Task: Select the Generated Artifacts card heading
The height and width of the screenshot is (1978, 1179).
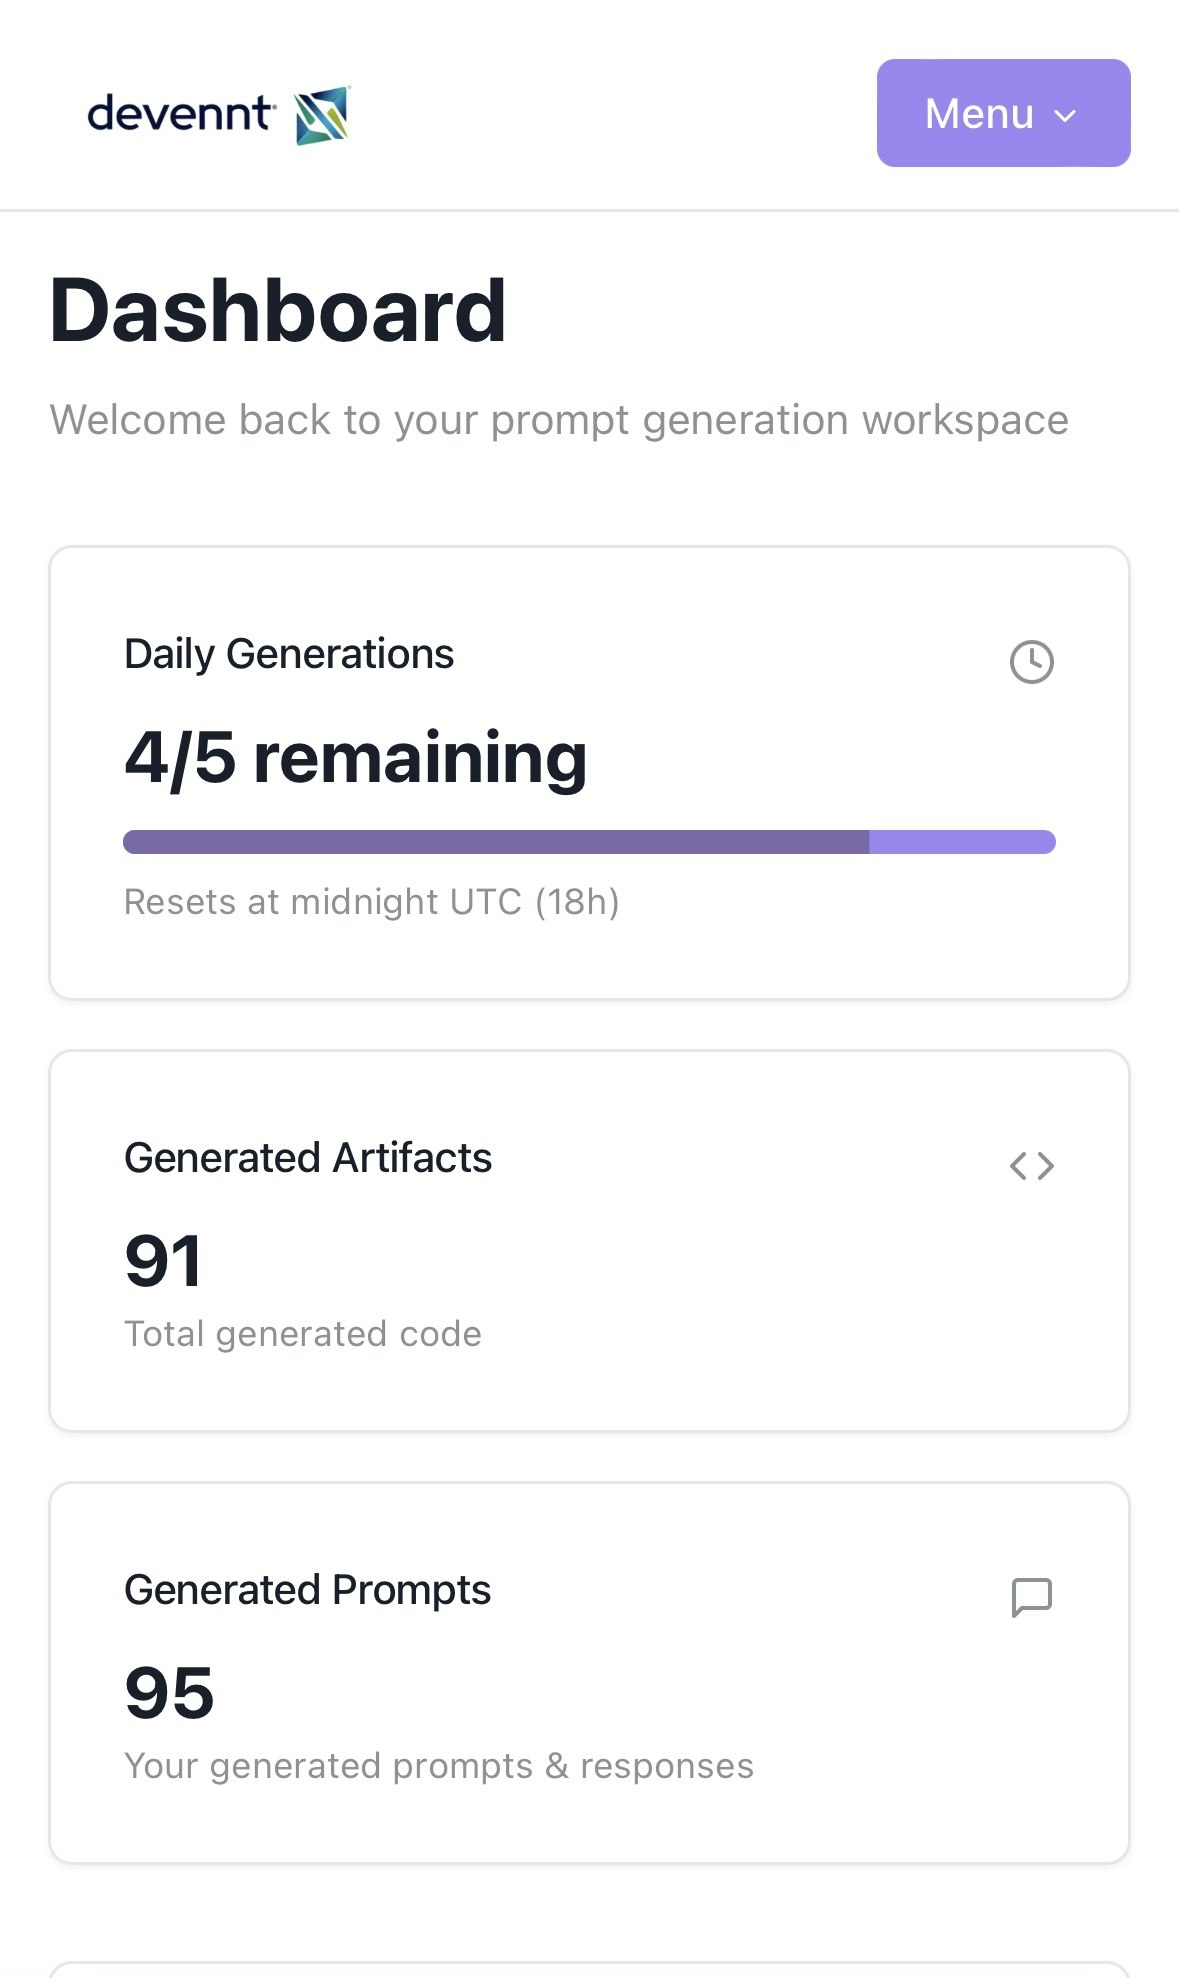Action: pyautogui.click(x=308, y=1158)
